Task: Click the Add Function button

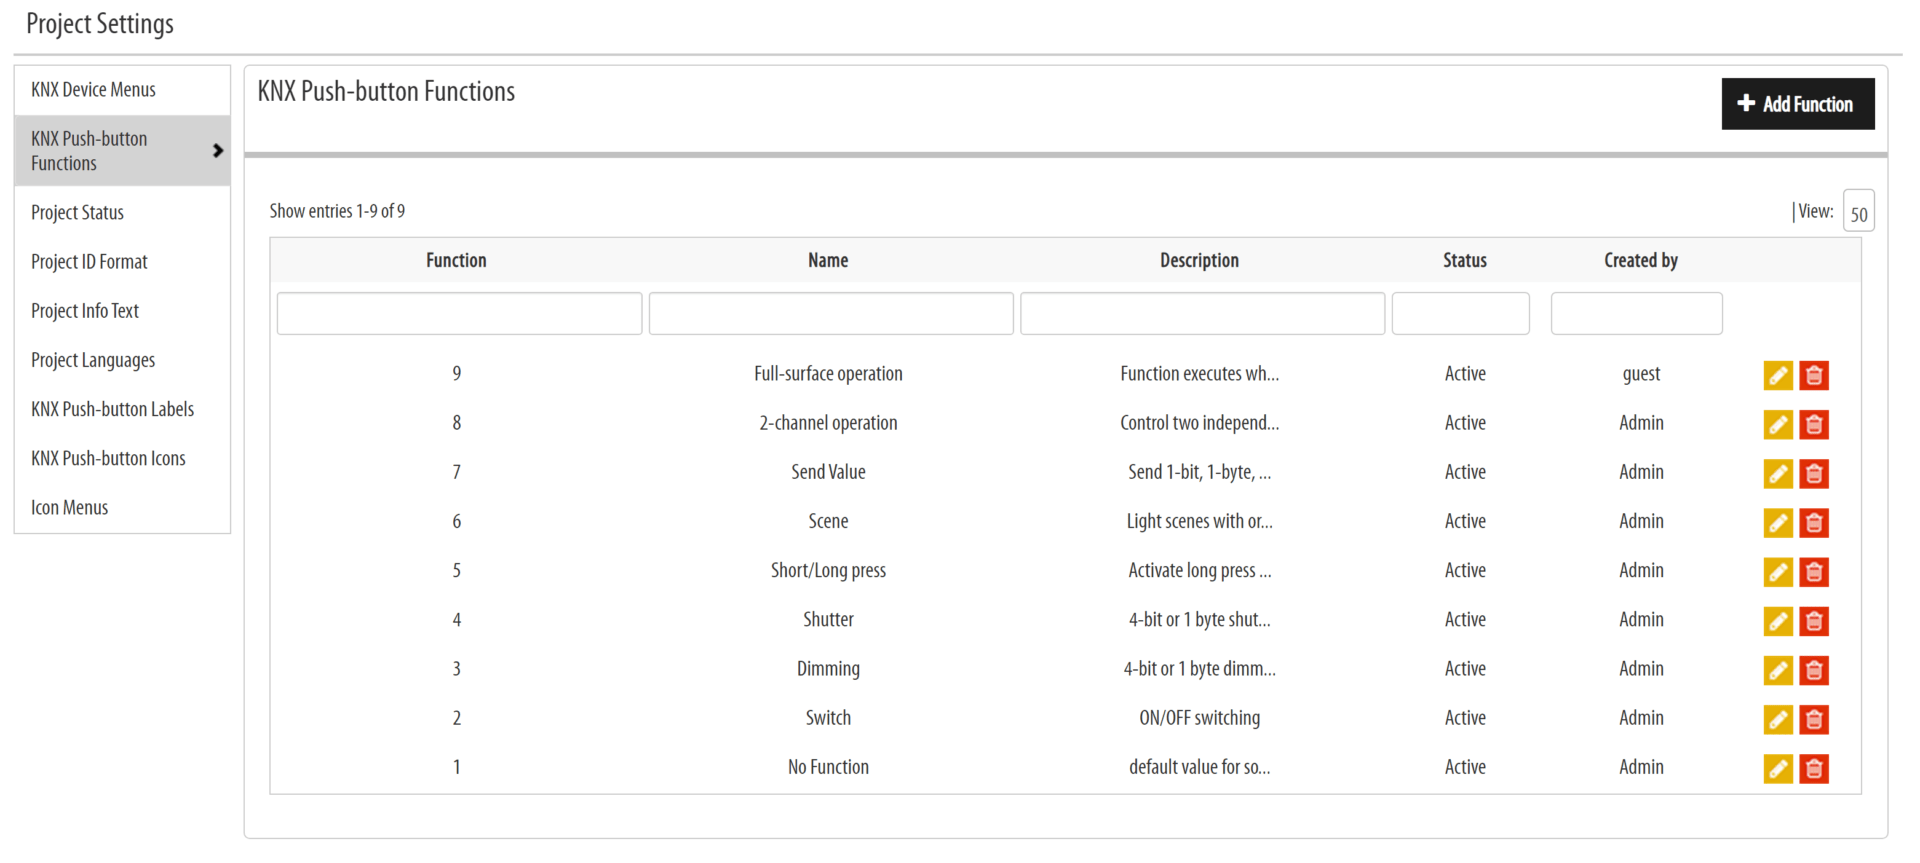Action: click(1797, 104)
